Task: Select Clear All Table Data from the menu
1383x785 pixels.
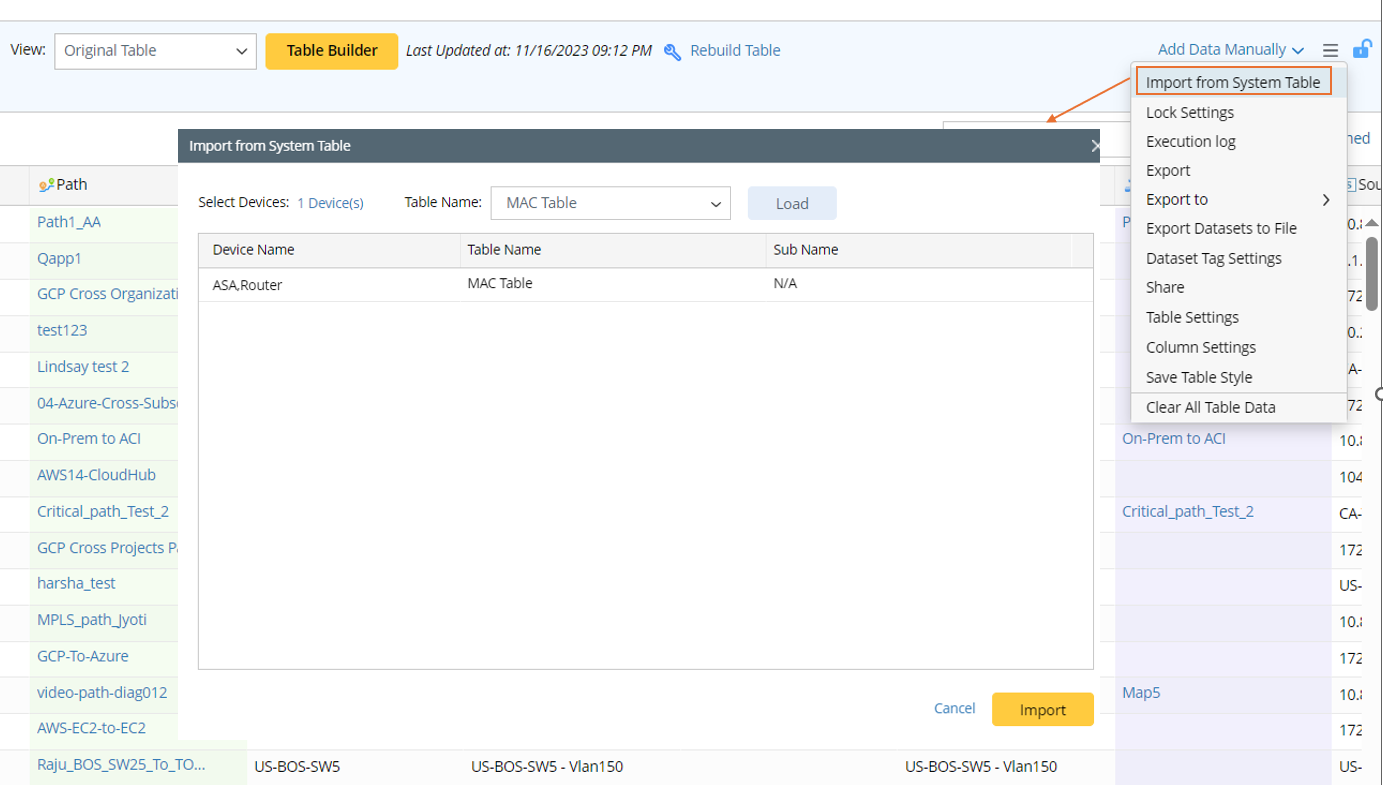Action: point(1211,407)
